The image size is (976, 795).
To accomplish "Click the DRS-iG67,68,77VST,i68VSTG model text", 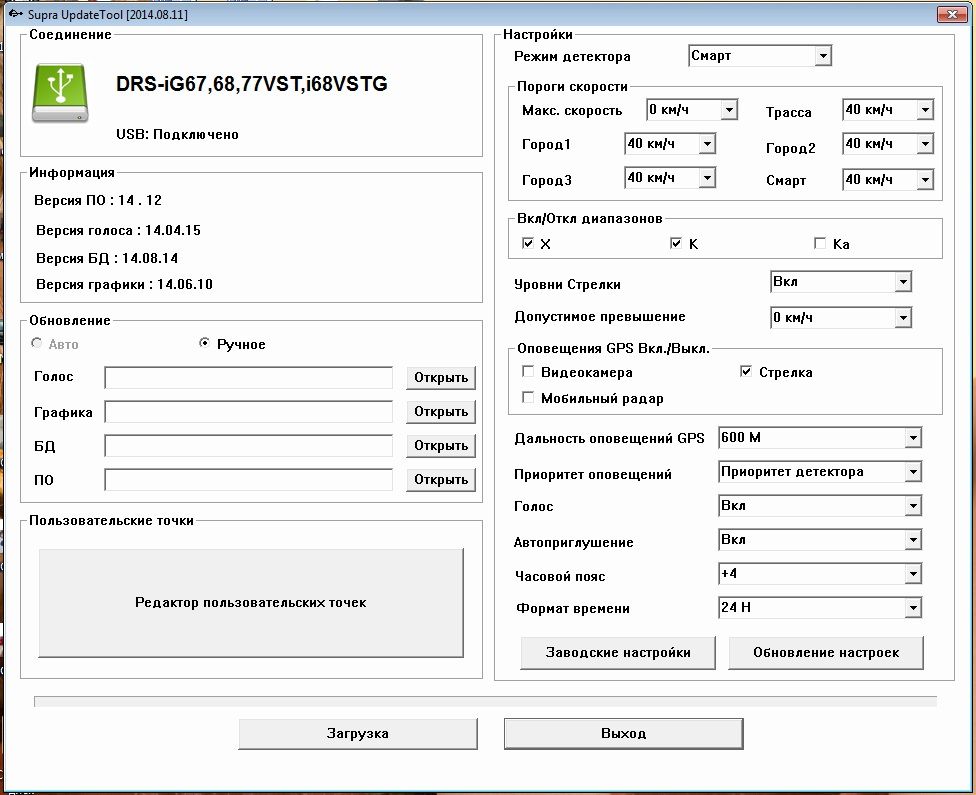I will (x=251, y=84).
